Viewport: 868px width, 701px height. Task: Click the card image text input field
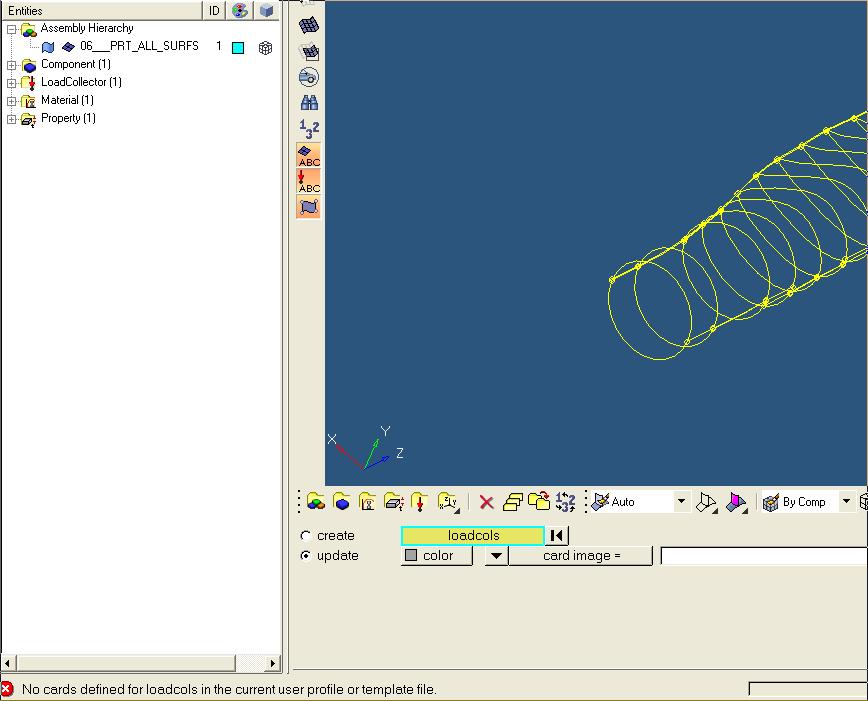click(762, 556)
